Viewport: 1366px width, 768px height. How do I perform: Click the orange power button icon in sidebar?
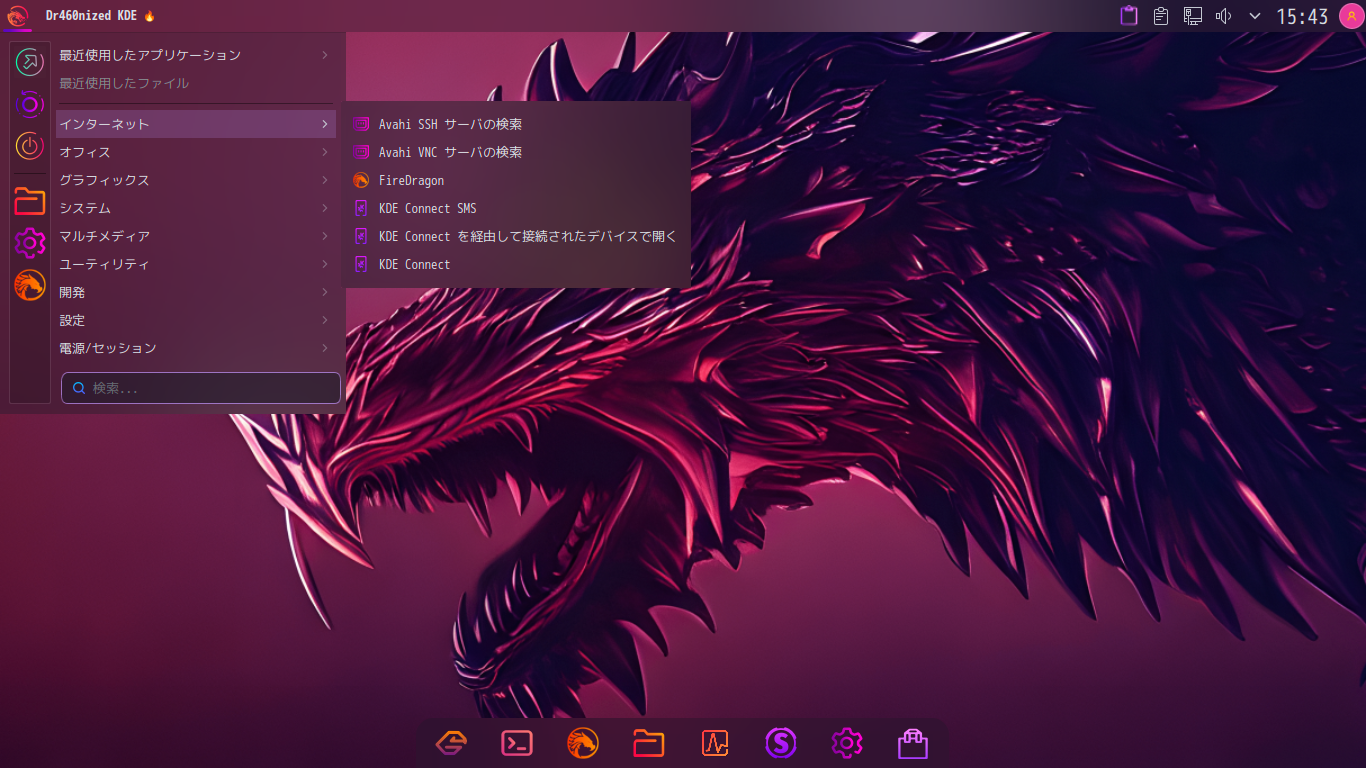click(x=30, y=146)
